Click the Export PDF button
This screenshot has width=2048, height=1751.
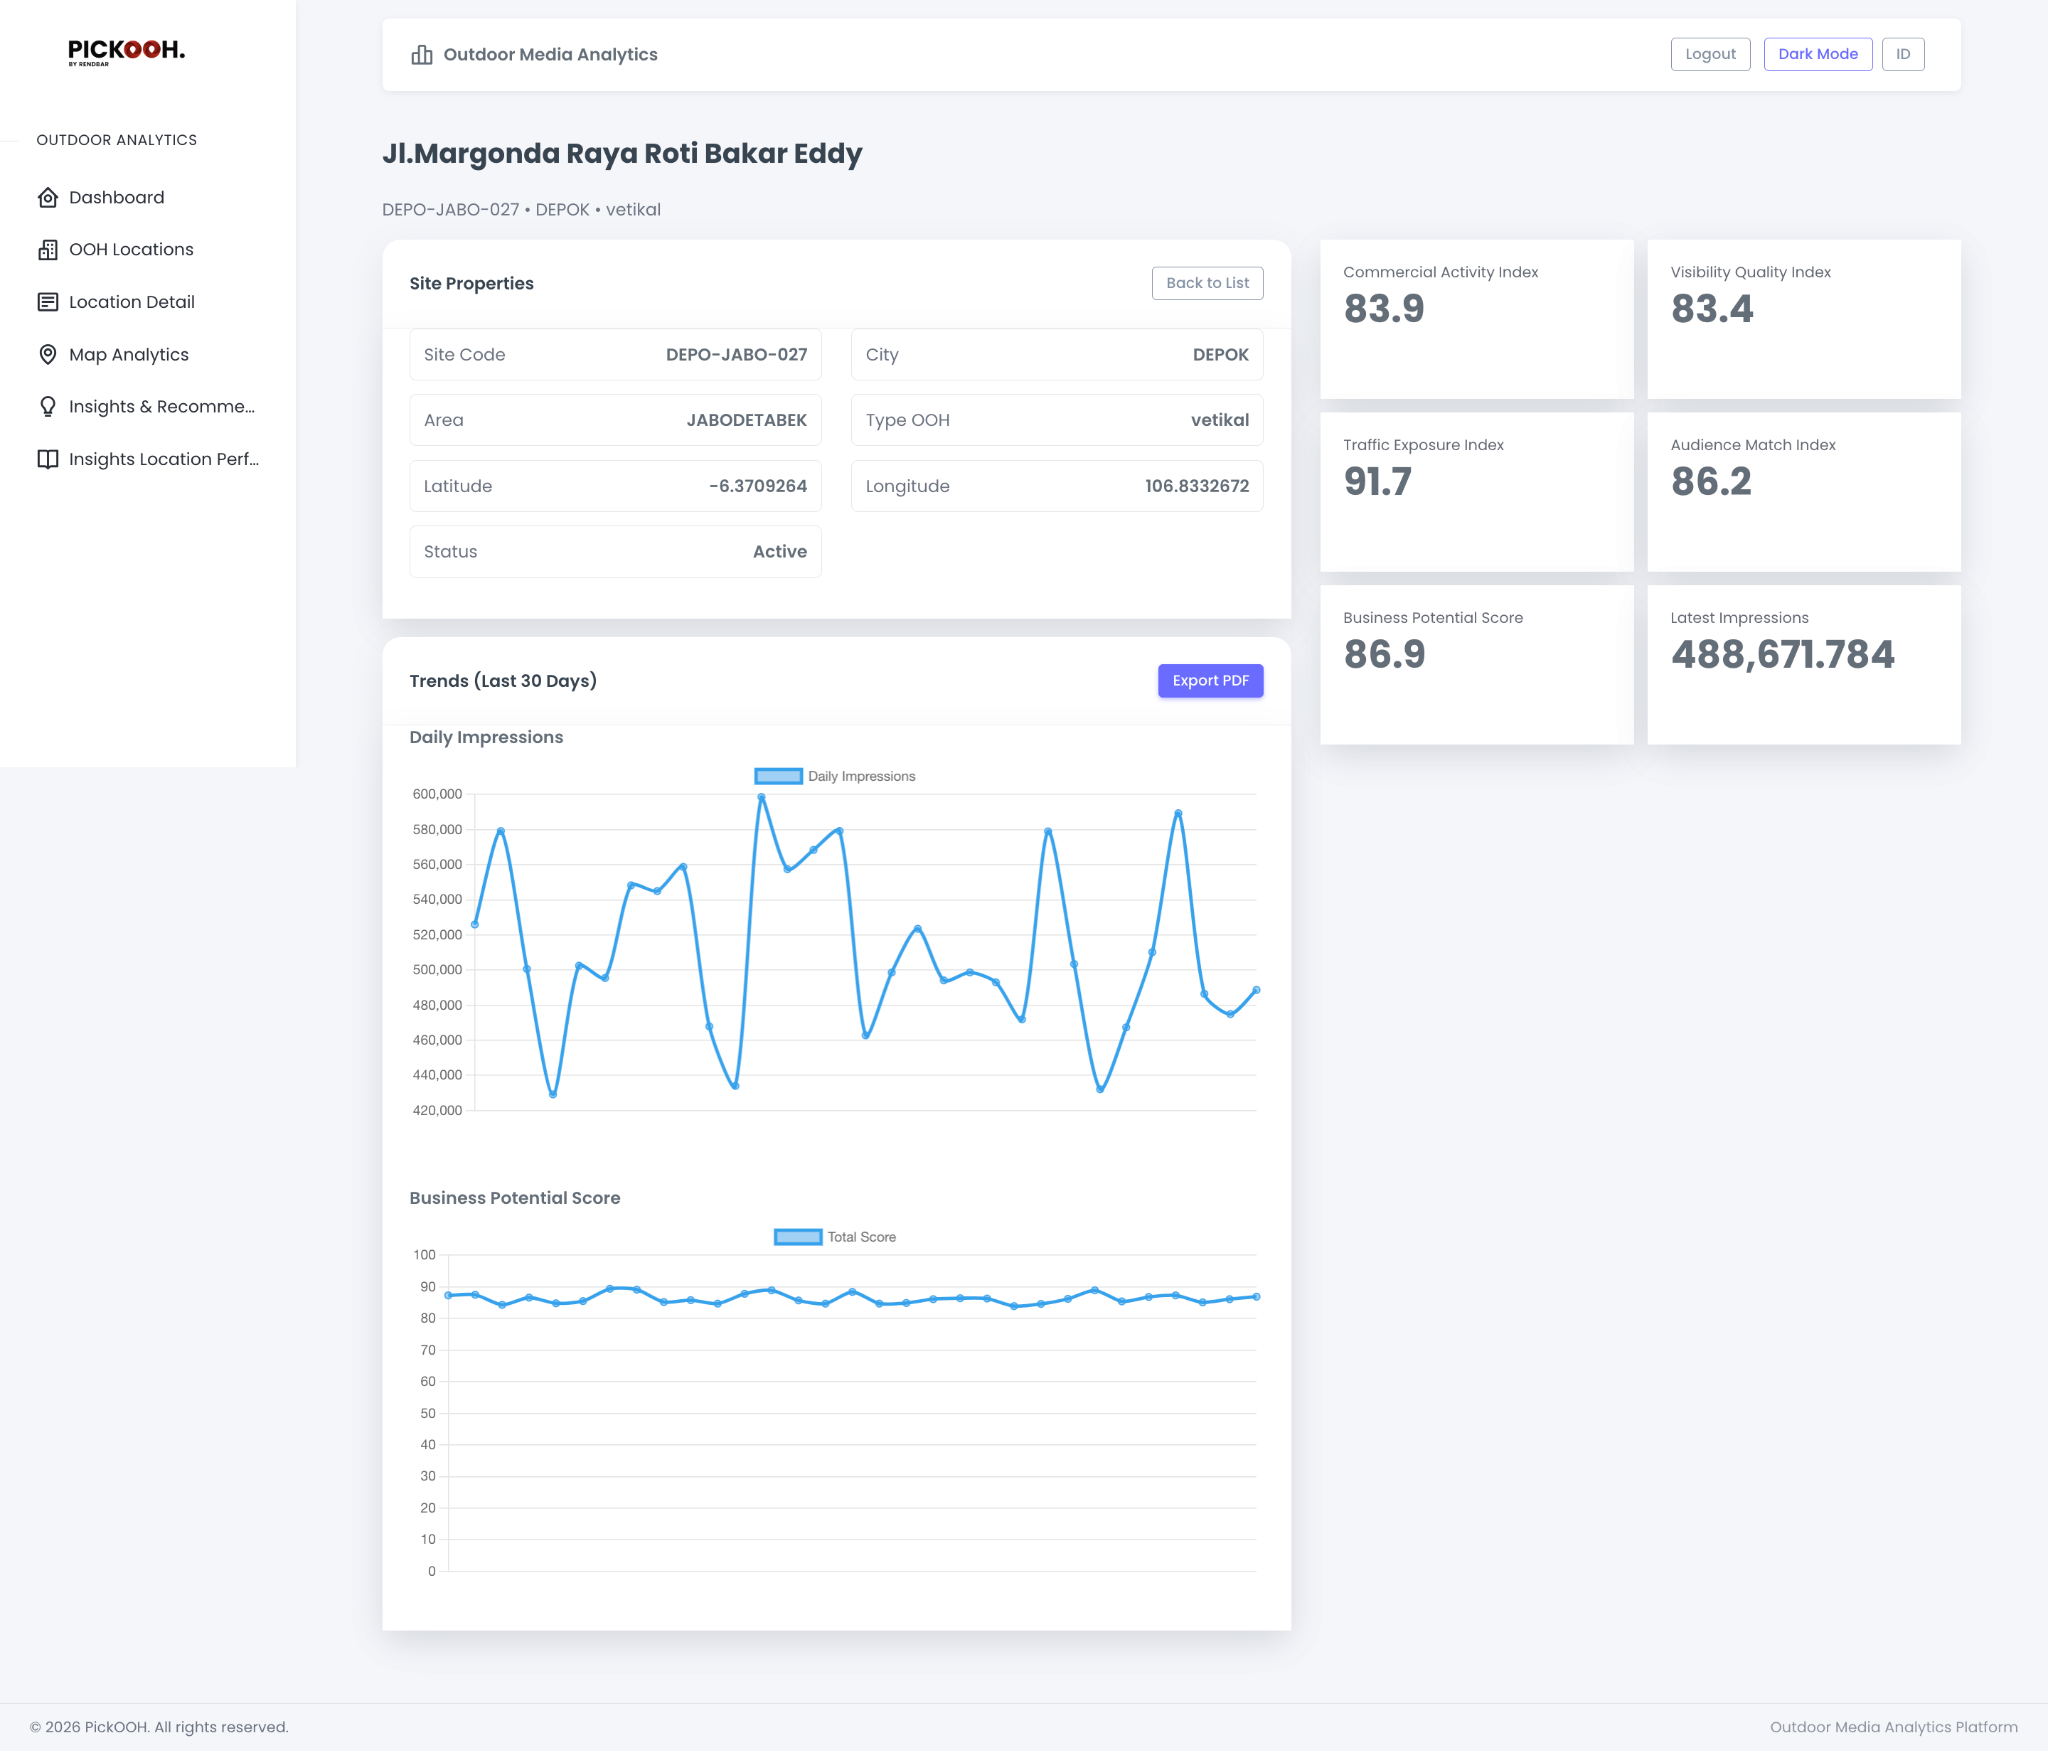tap(1211, 680)
